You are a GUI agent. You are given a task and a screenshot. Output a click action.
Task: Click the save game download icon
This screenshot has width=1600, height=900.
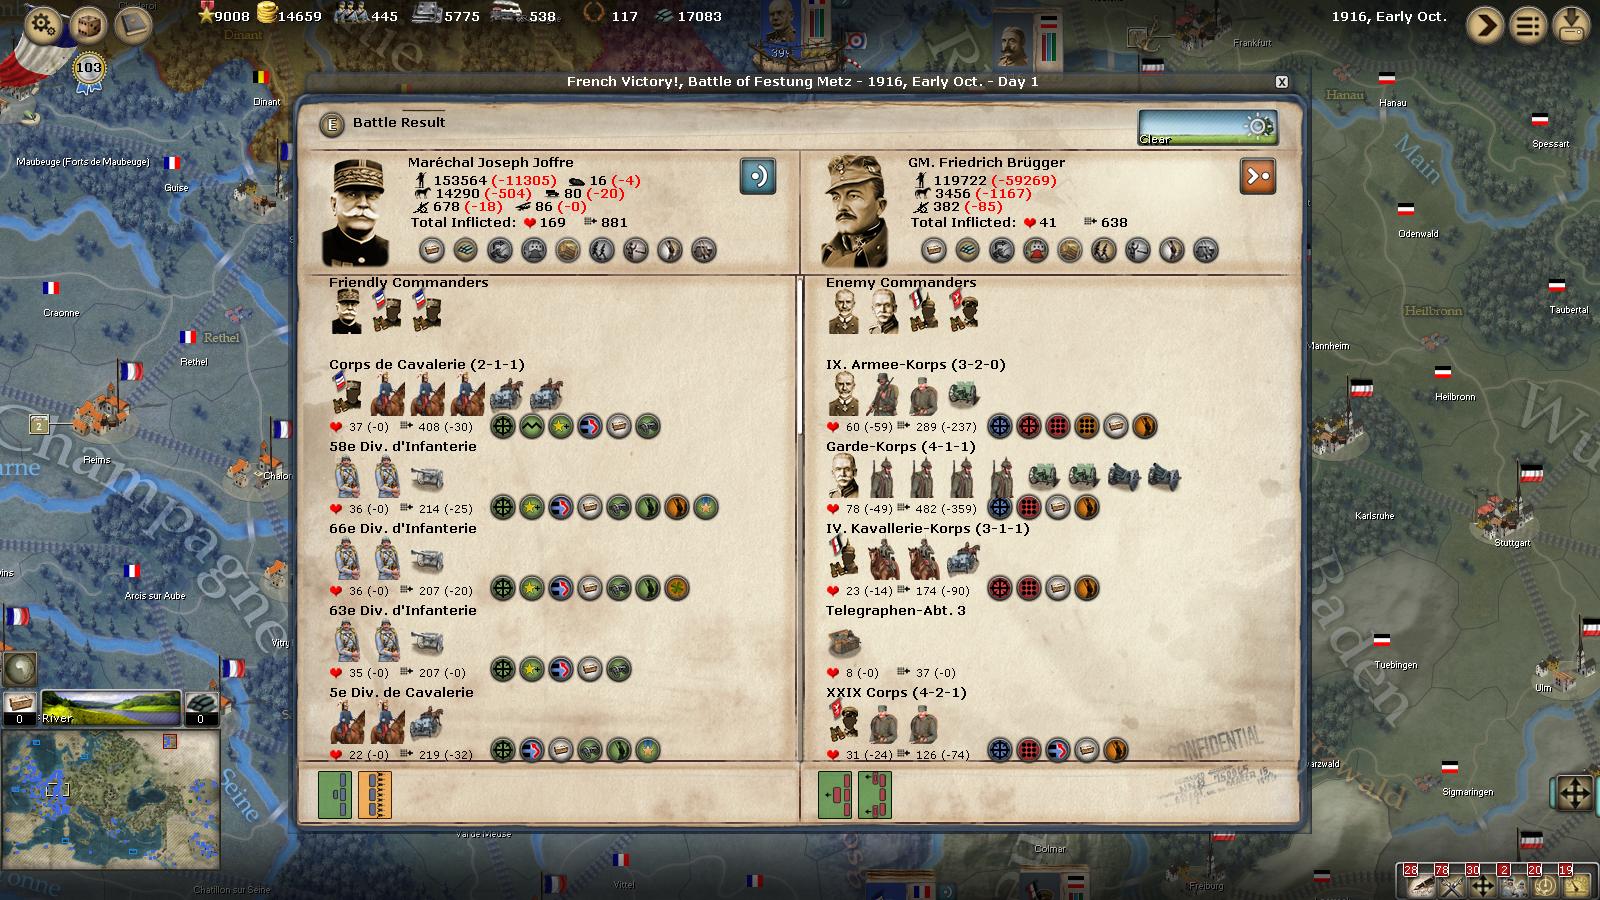1572,25
